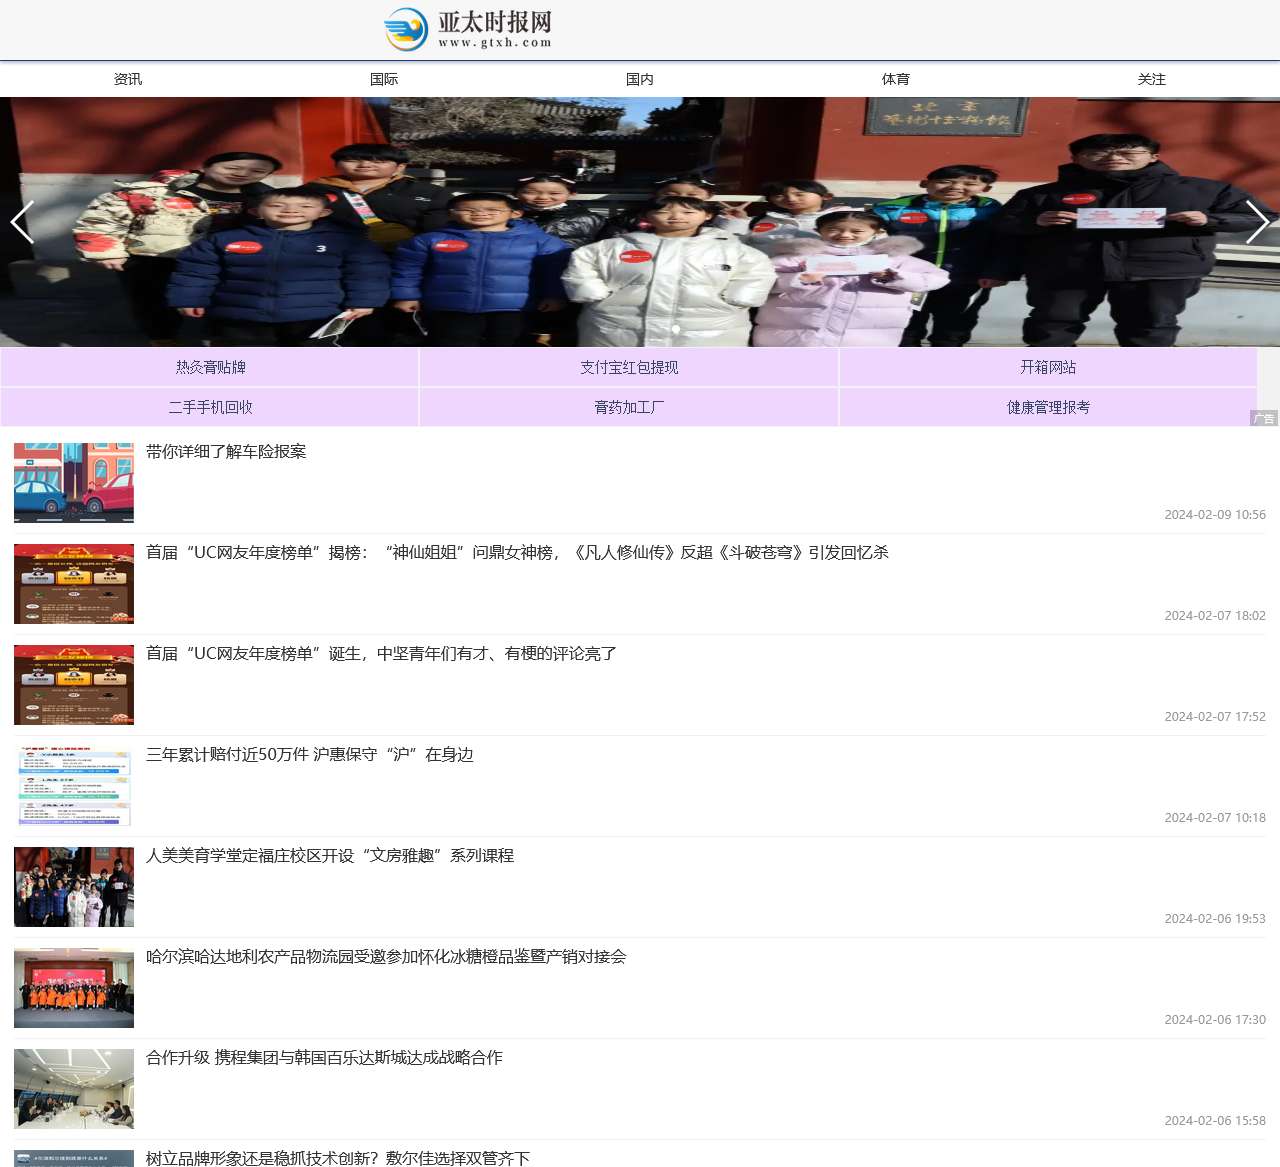Open thumbnail for 哈尔滨哈达地利 article
The height and width of the screenshot is (1167, 1280).
(x=74, y=988)
